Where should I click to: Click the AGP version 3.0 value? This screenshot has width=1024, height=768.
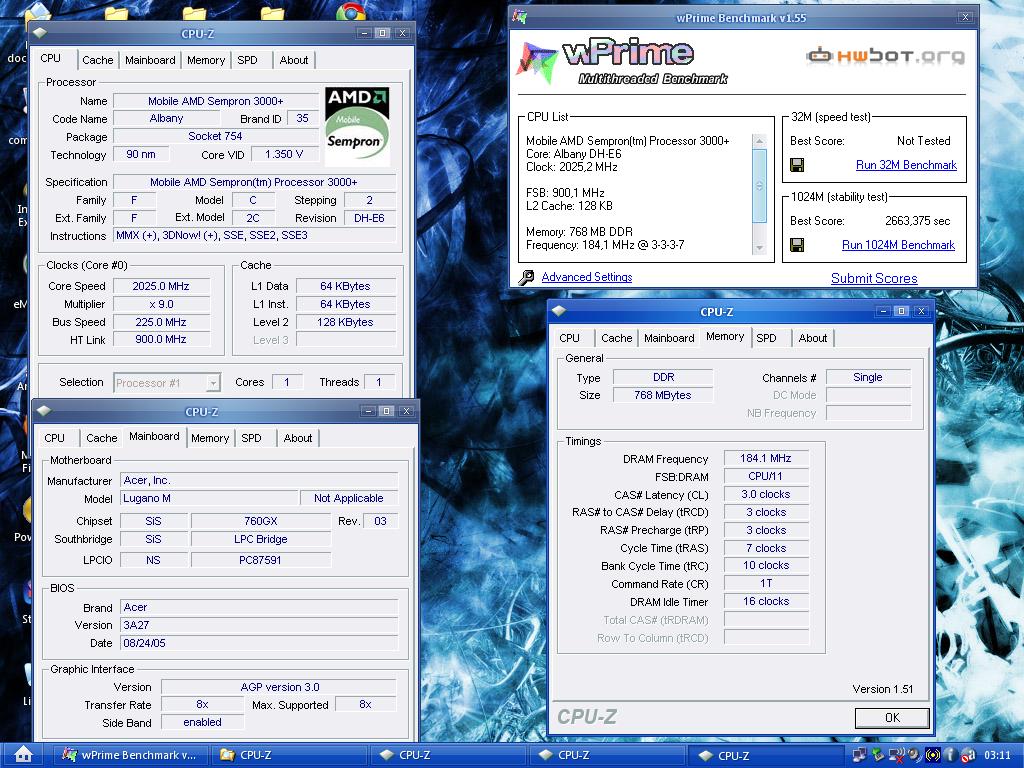click(x=280, y=687)
